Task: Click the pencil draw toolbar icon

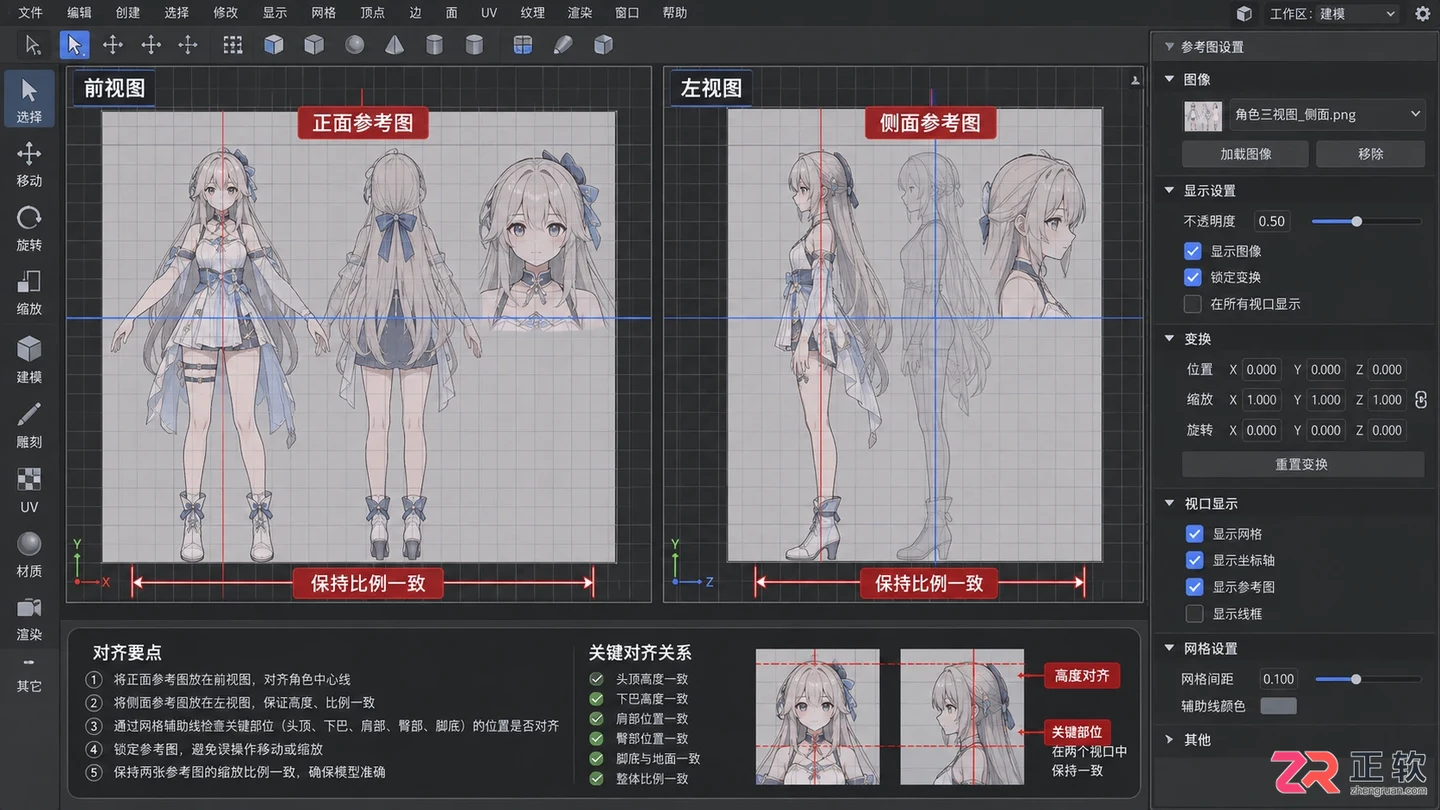Action: pyautogui.click(x=563, y=44)
